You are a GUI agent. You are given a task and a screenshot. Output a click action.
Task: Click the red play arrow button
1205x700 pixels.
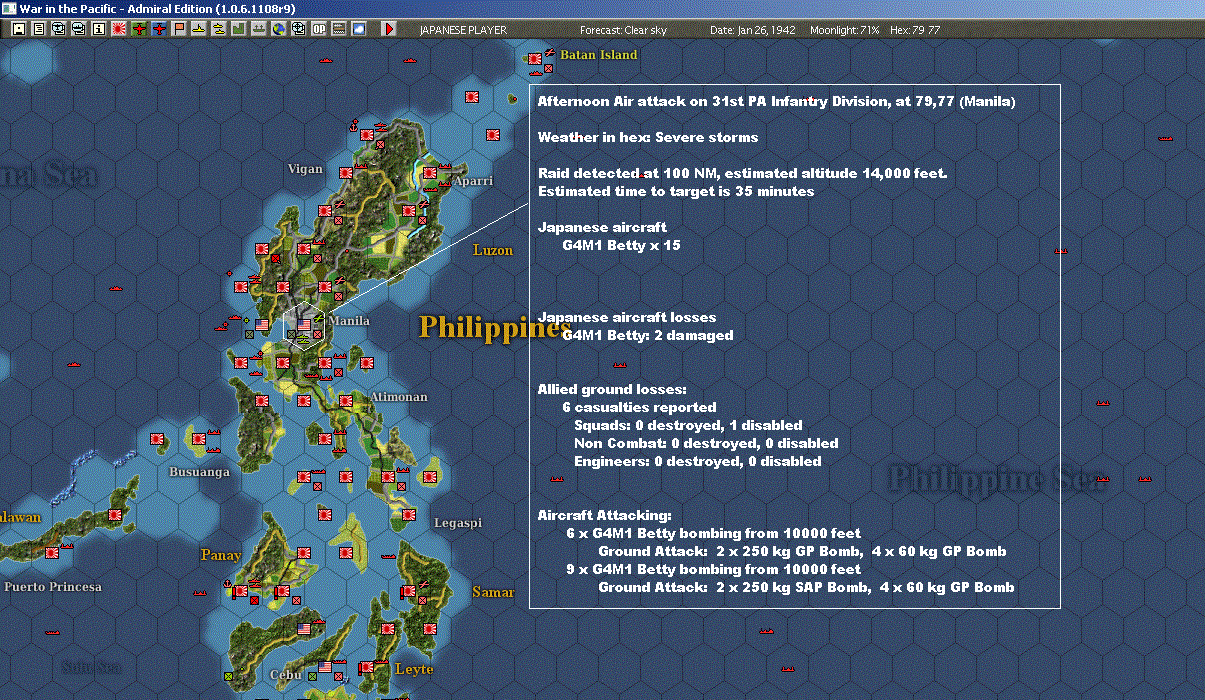pyautogui.click(x=390, y=29)
